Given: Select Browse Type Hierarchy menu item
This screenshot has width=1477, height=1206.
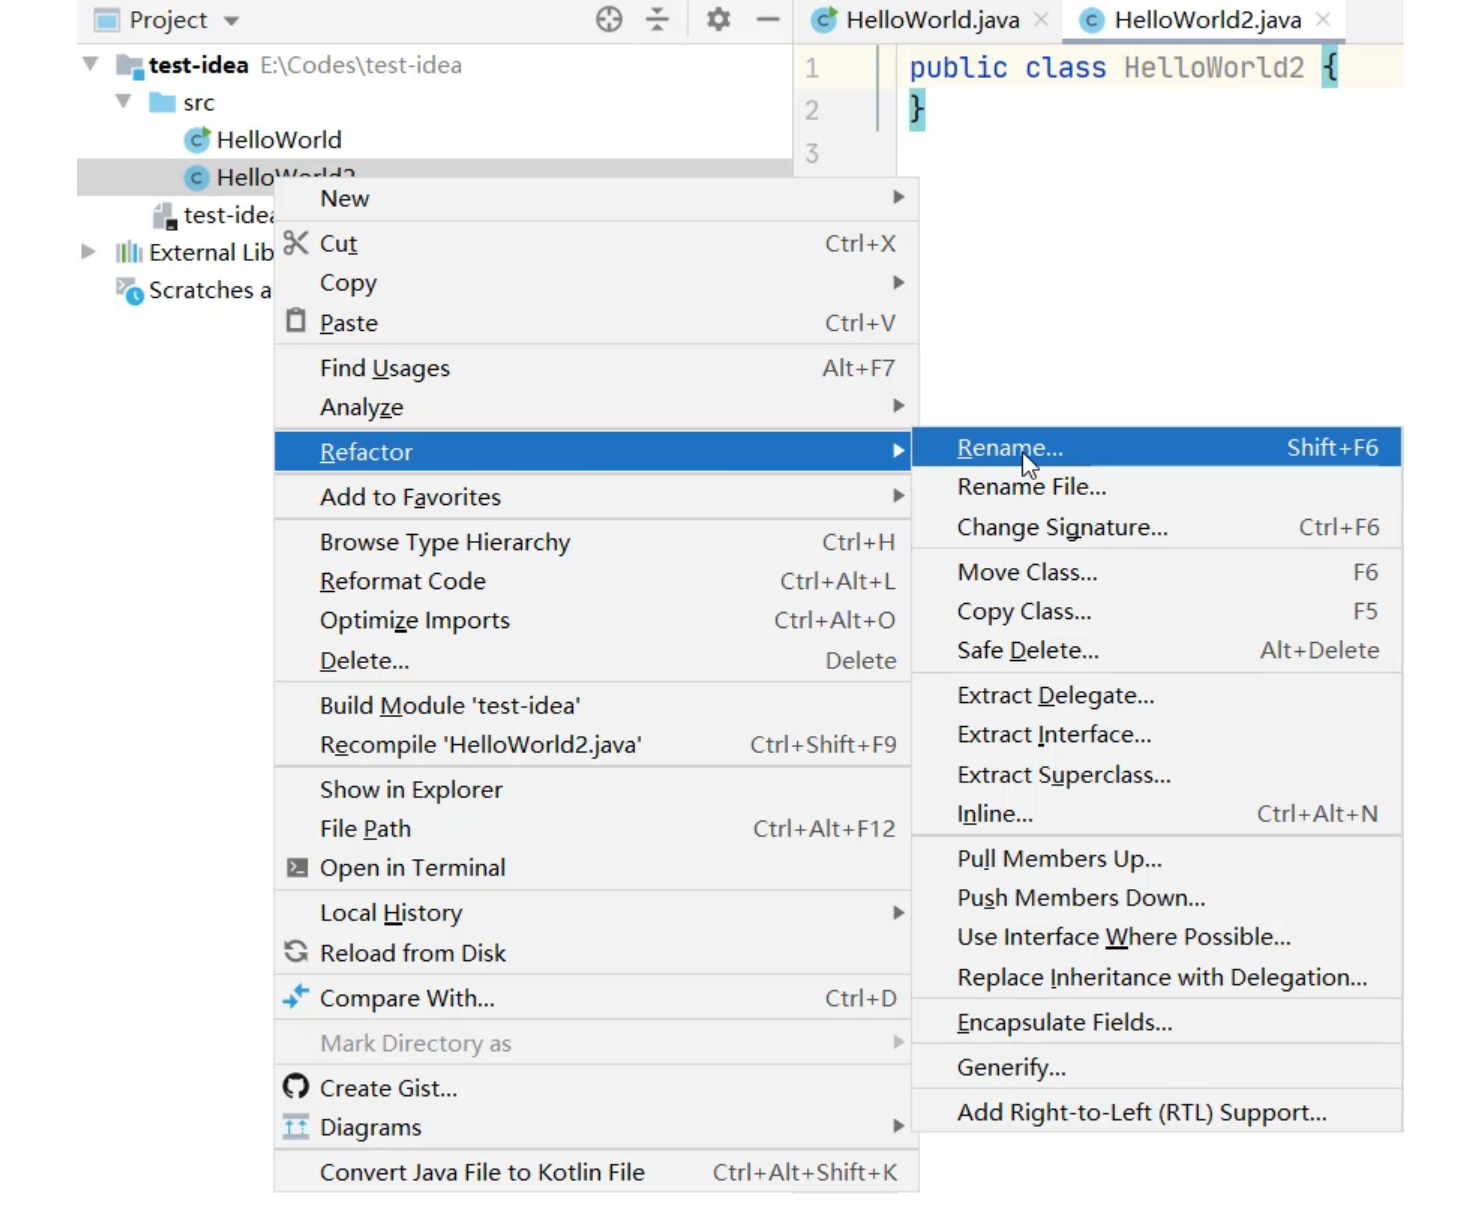Looking at the screenshot, I should tap(593, 542).
